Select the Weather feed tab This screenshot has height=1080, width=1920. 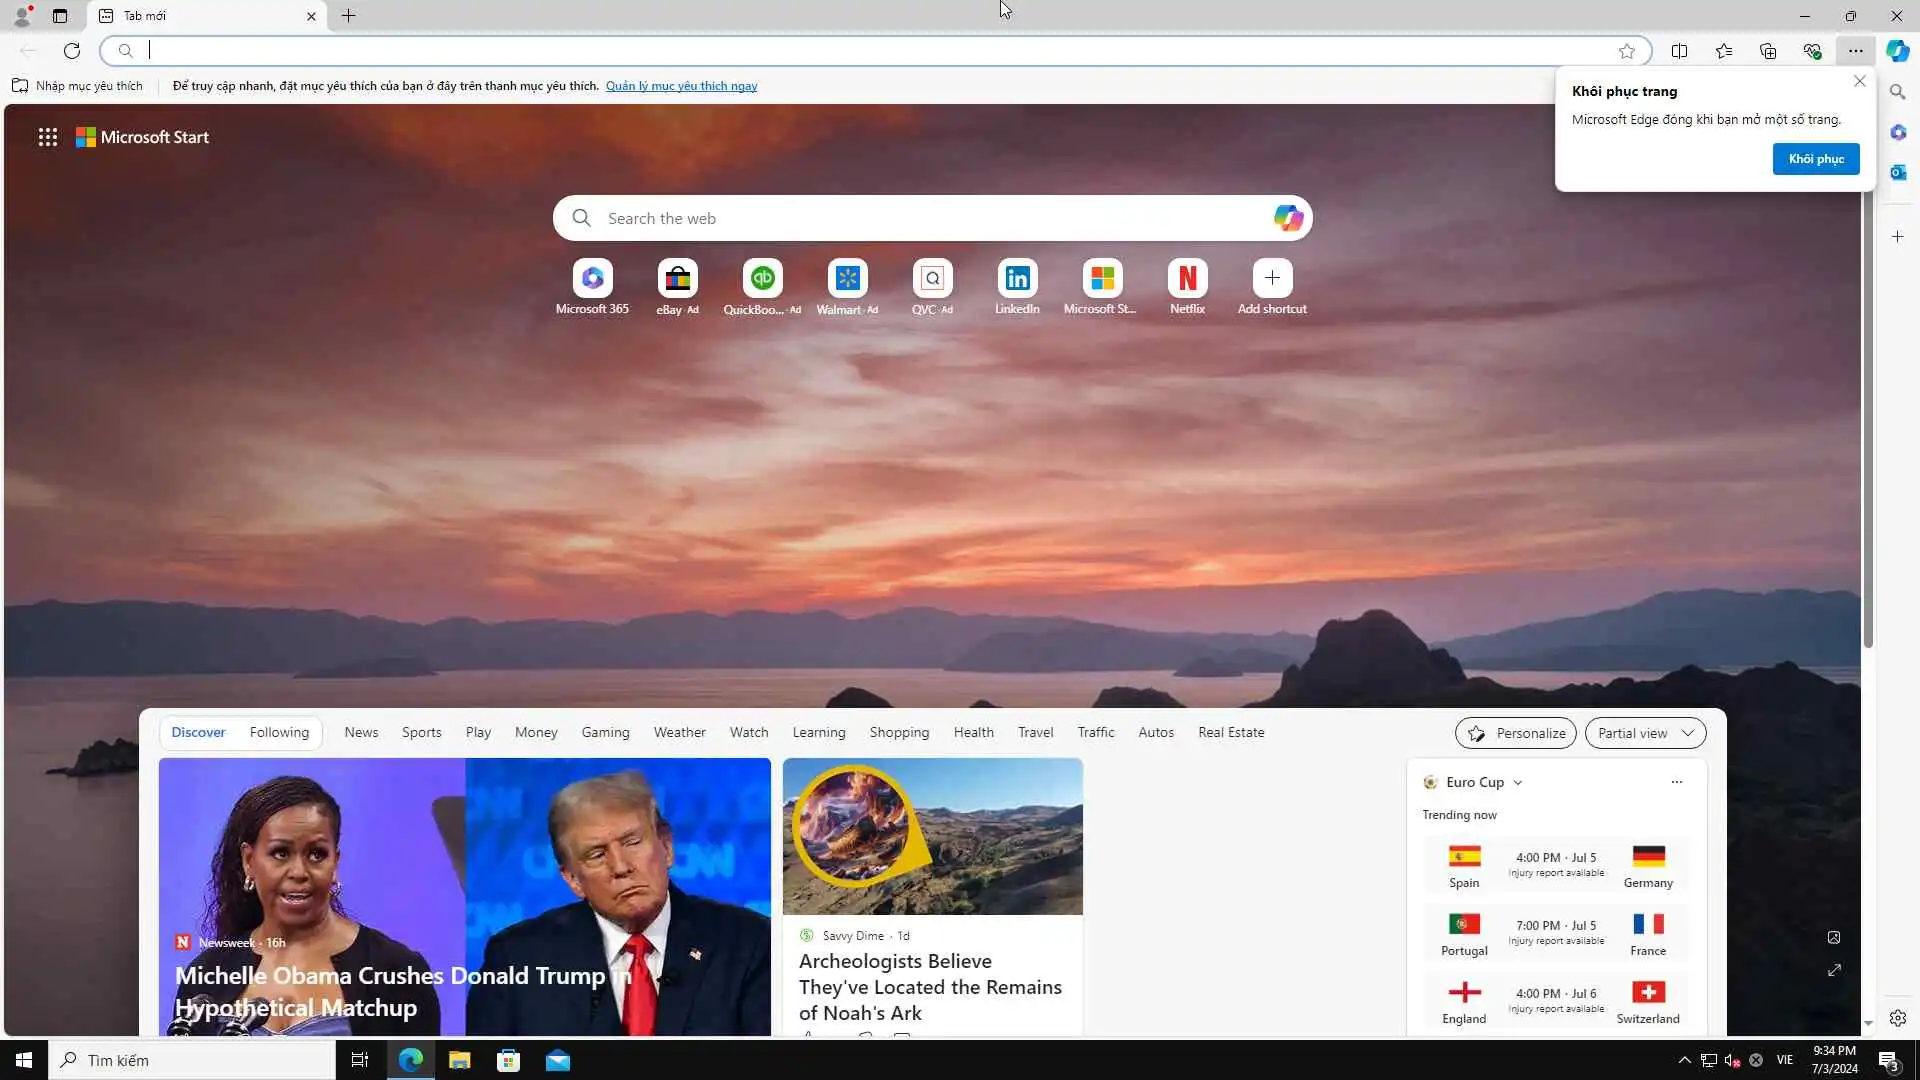(679, 732)
